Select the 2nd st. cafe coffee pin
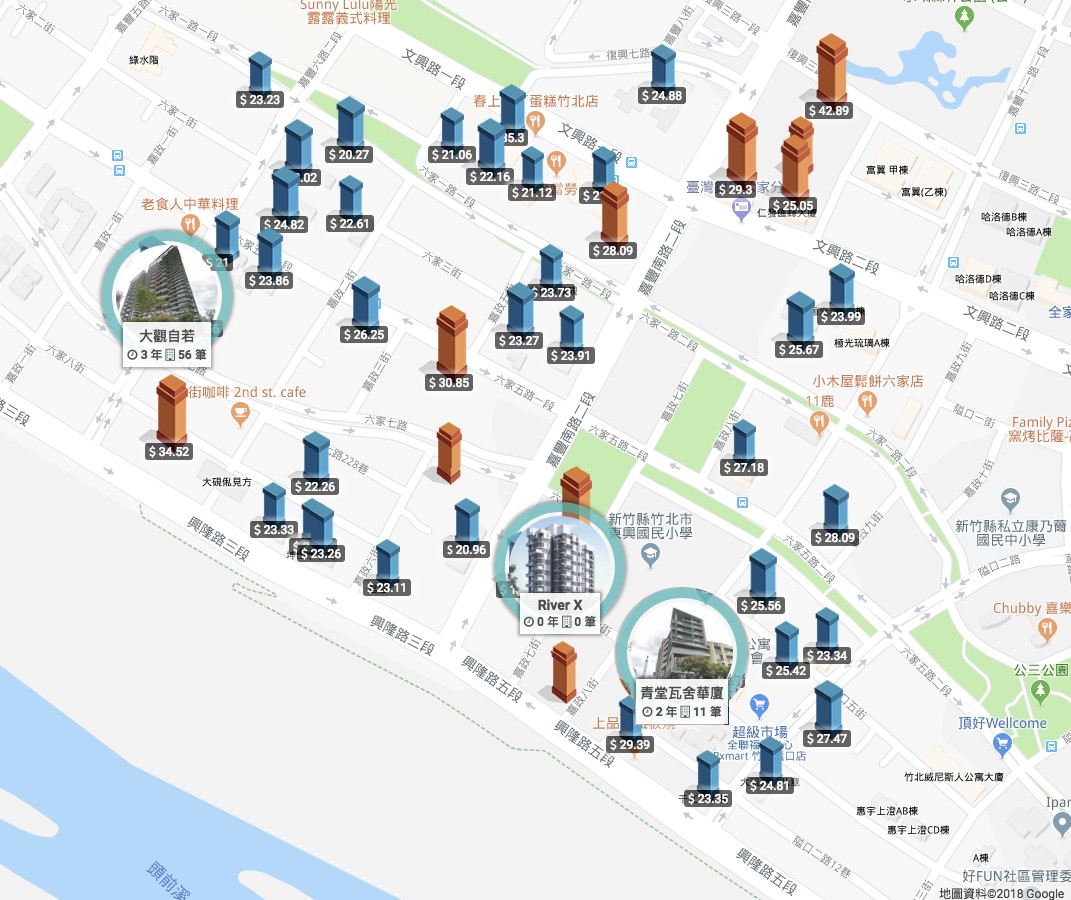Viewport: 1071px width, 900px height. [x=240, y=414]
